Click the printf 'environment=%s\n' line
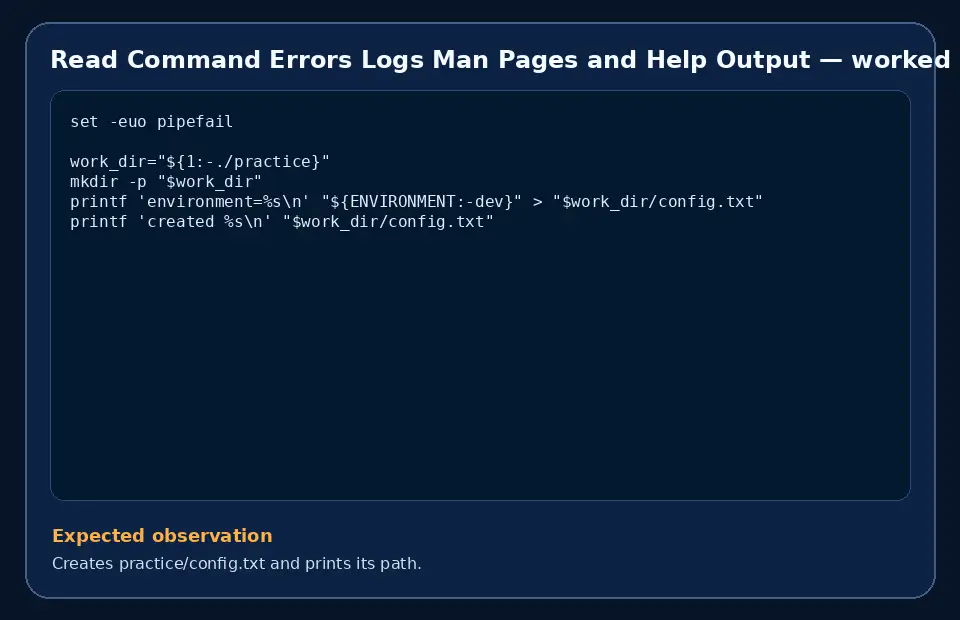Screen dimensions: 960x620 pos(416,202)
